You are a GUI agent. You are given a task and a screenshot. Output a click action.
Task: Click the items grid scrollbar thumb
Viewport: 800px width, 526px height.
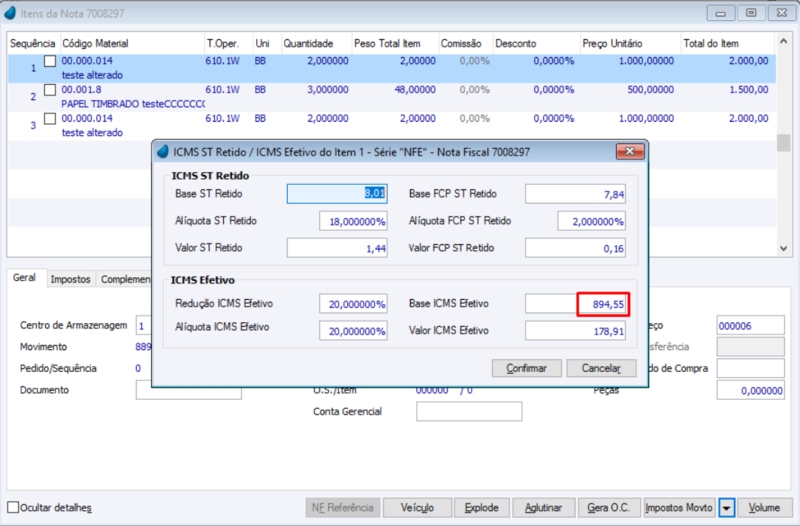783,142
